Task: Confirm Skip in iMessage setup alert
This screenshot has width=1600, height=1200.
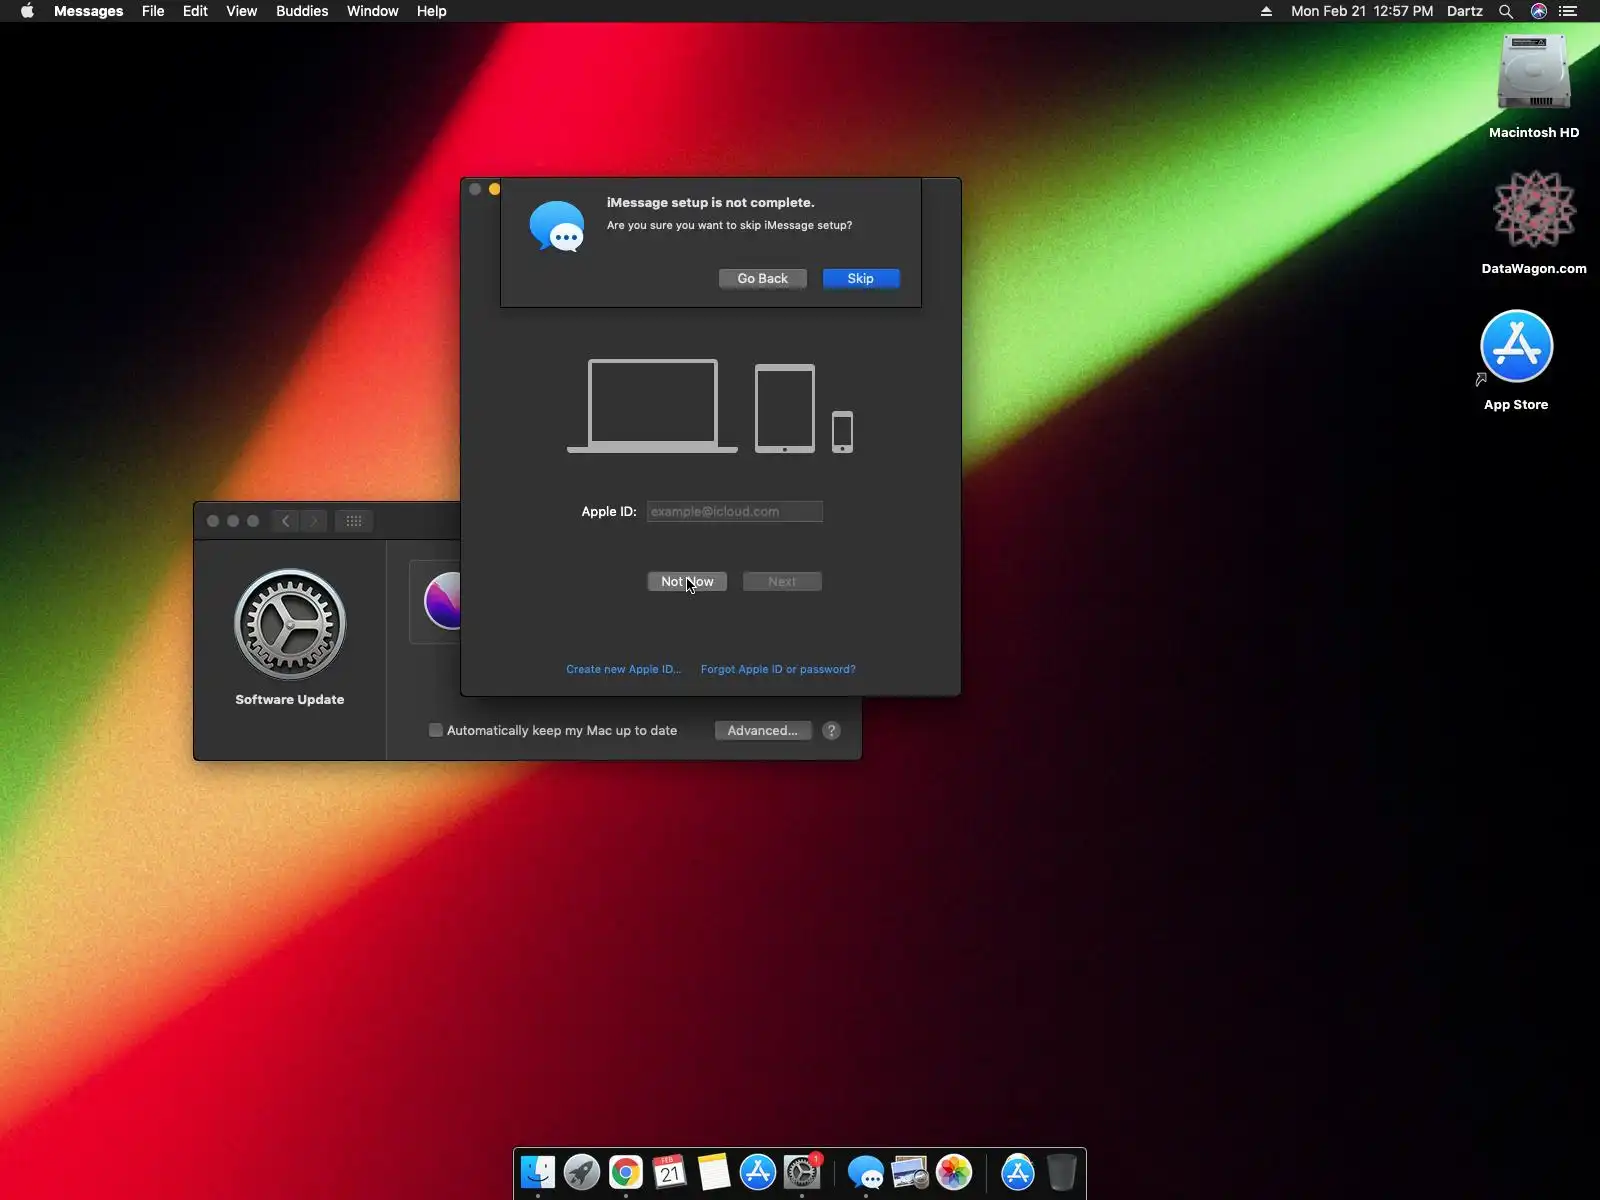Action: coord(861,279)
